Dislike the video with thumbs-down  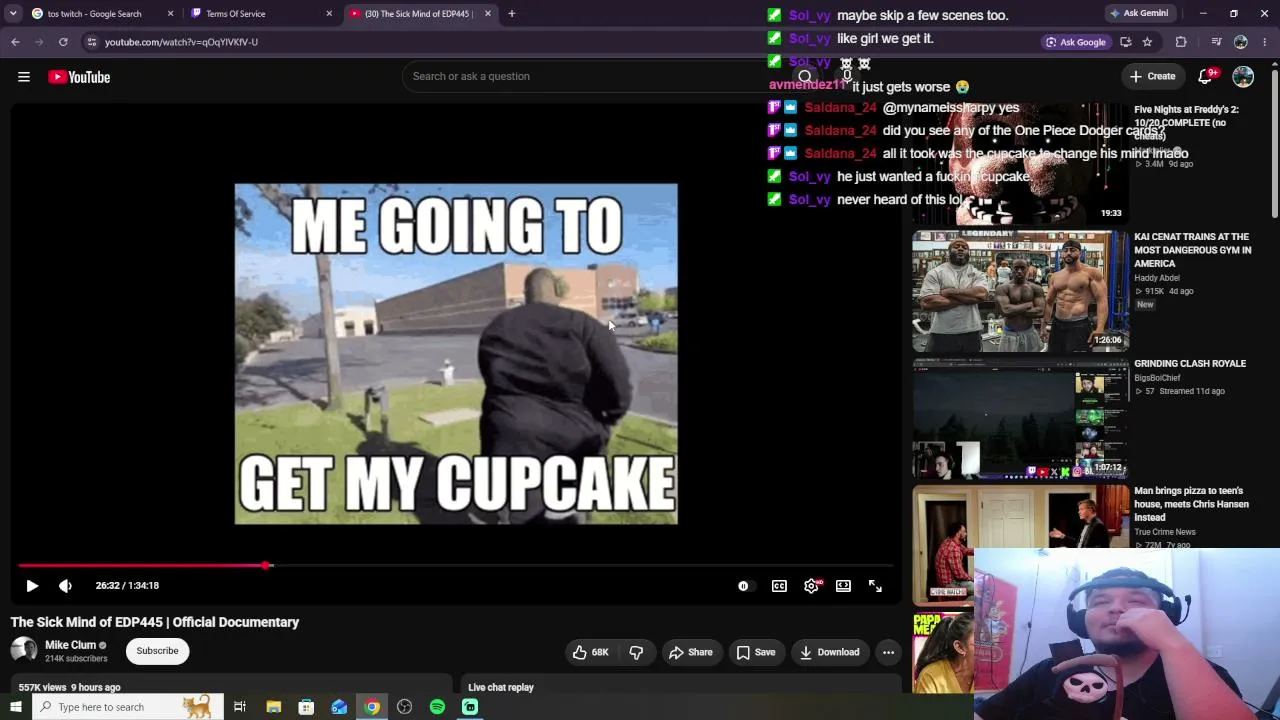tap(636, 652)
